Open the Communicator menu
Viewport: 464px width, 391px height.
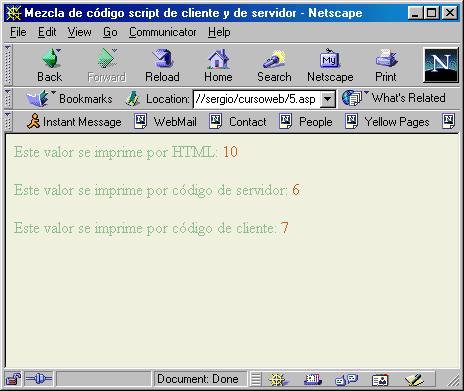coord(163,32)
